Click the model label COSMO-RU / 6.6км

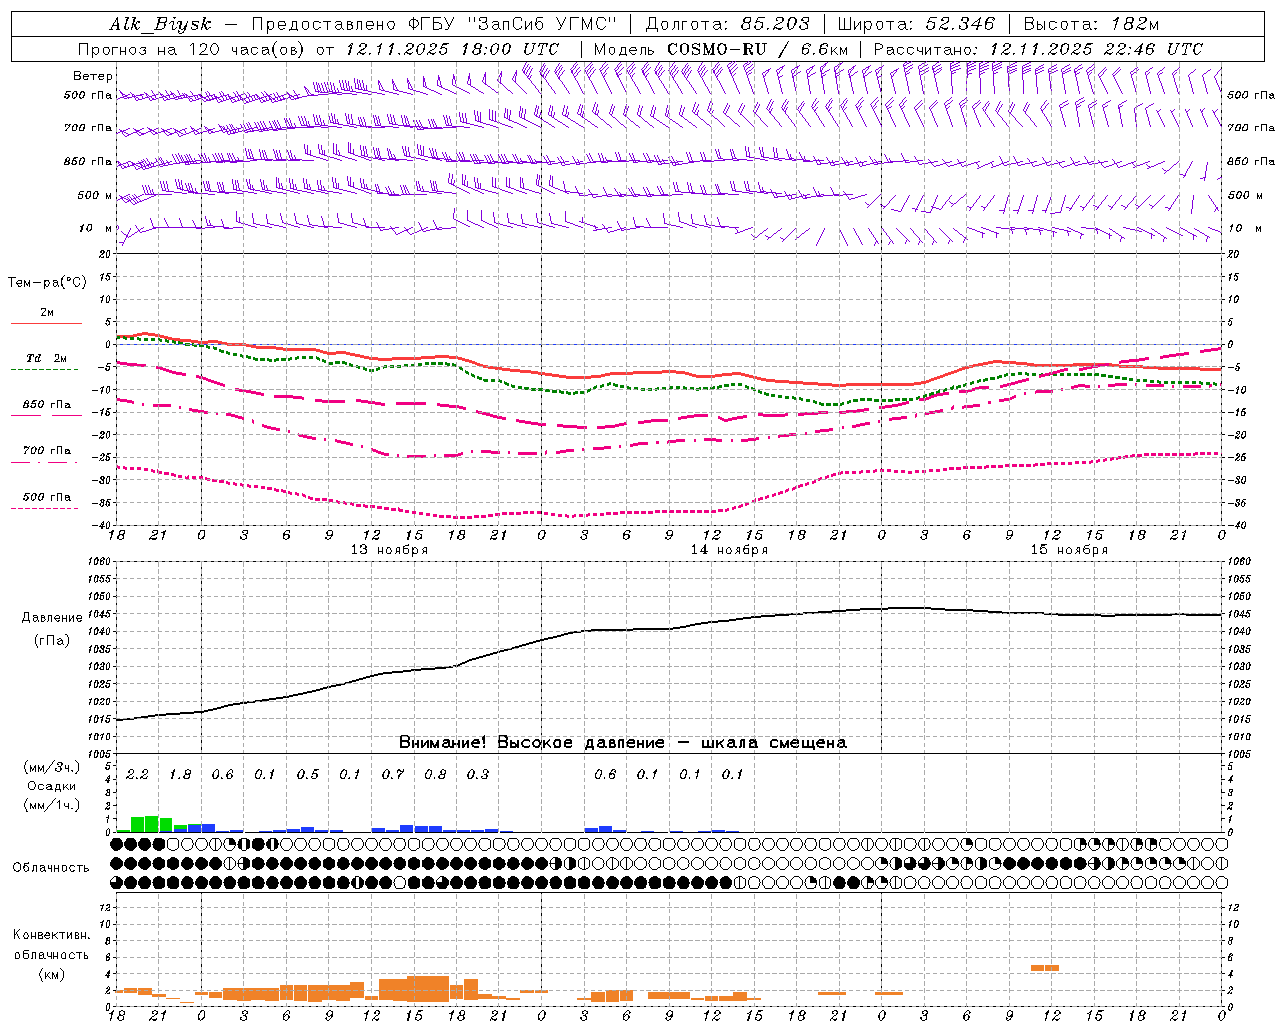tap(757, 49)
